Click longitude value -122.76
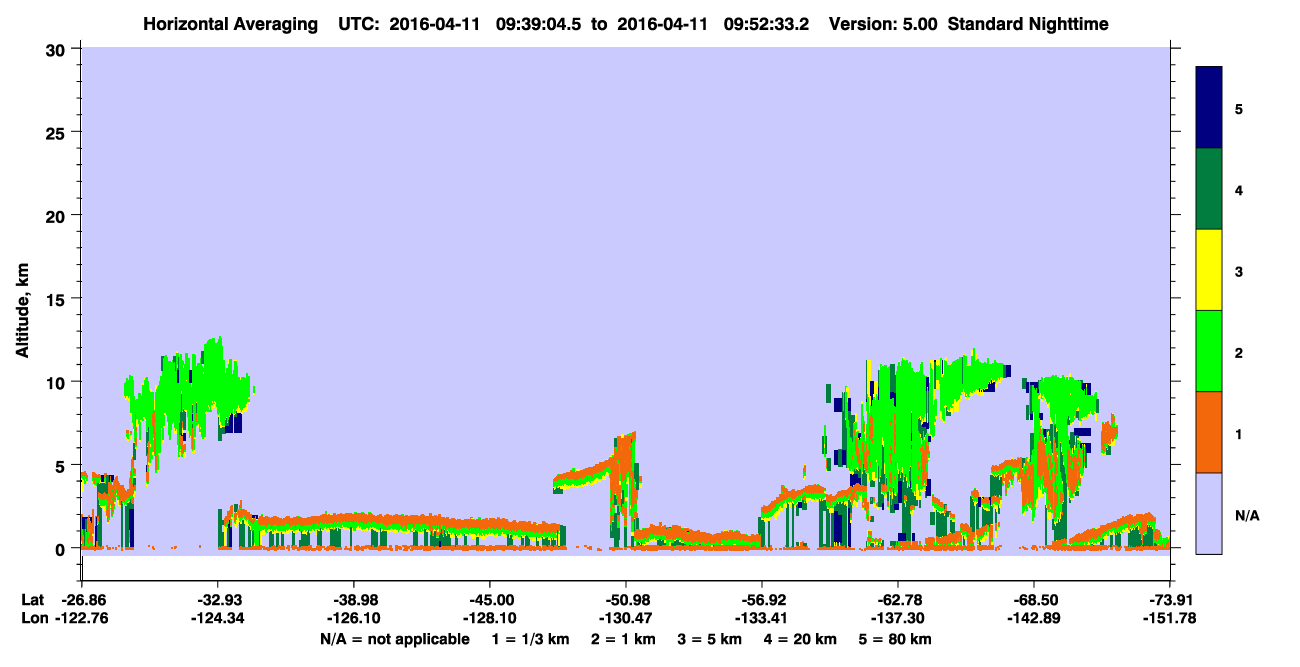The width and height of the screenshot is (1300, 667). click(x=81, y=618)
